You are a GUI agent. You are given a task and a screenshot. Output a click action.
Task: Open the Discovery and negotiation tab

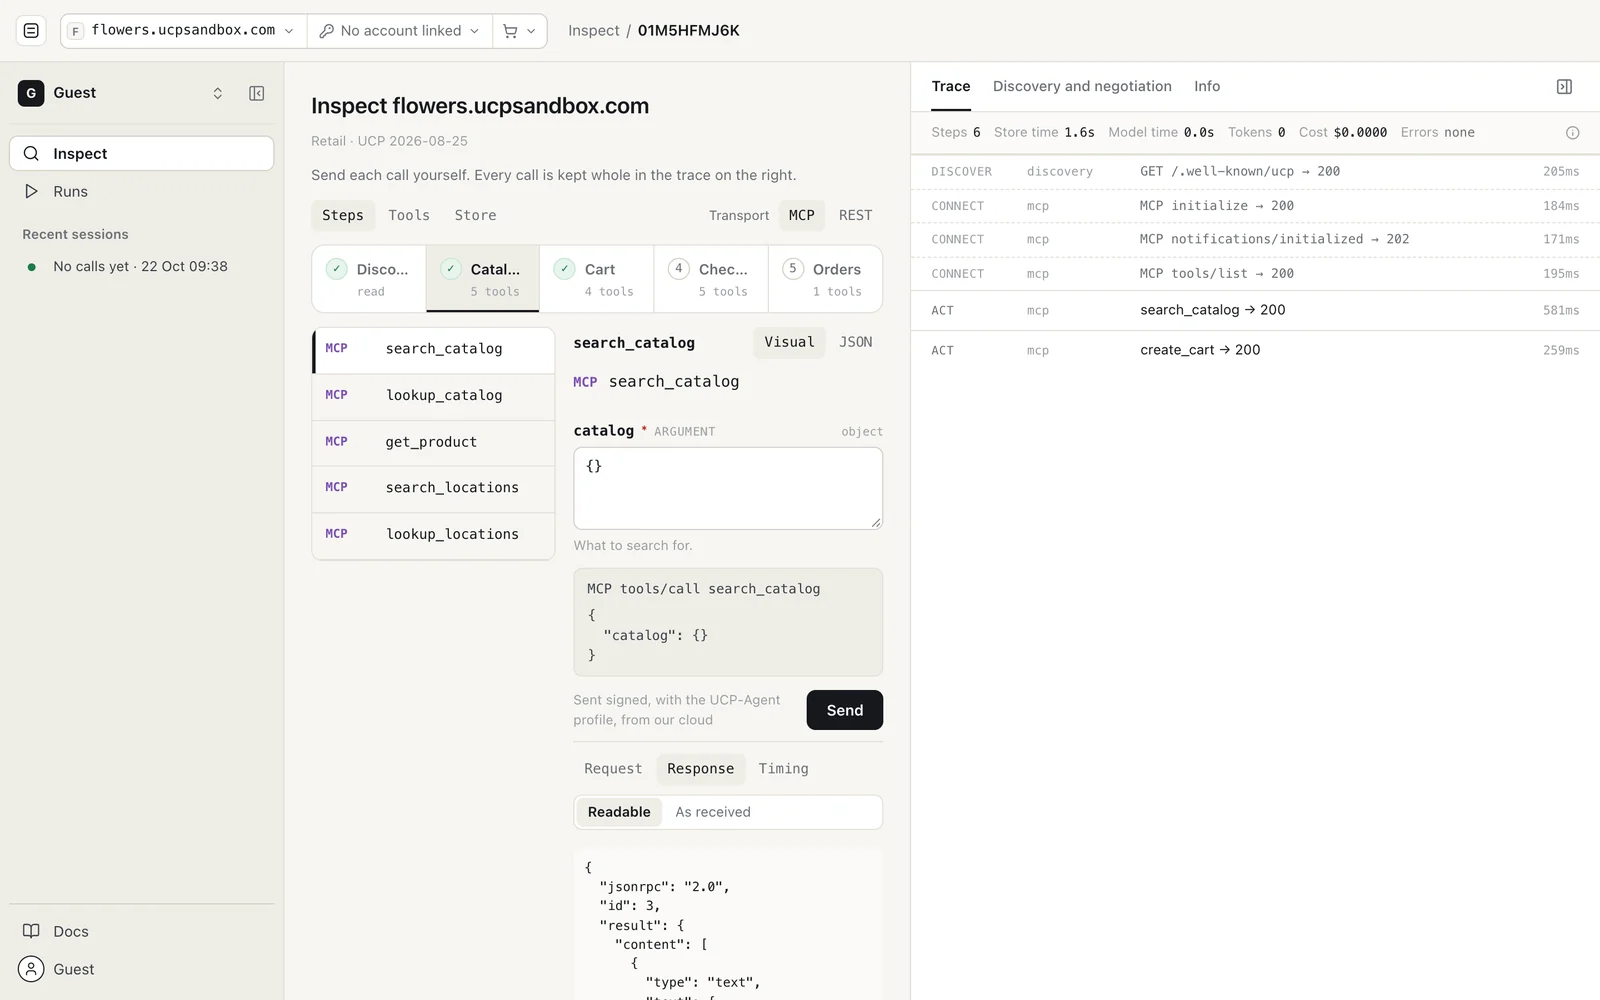point(1082,87)
